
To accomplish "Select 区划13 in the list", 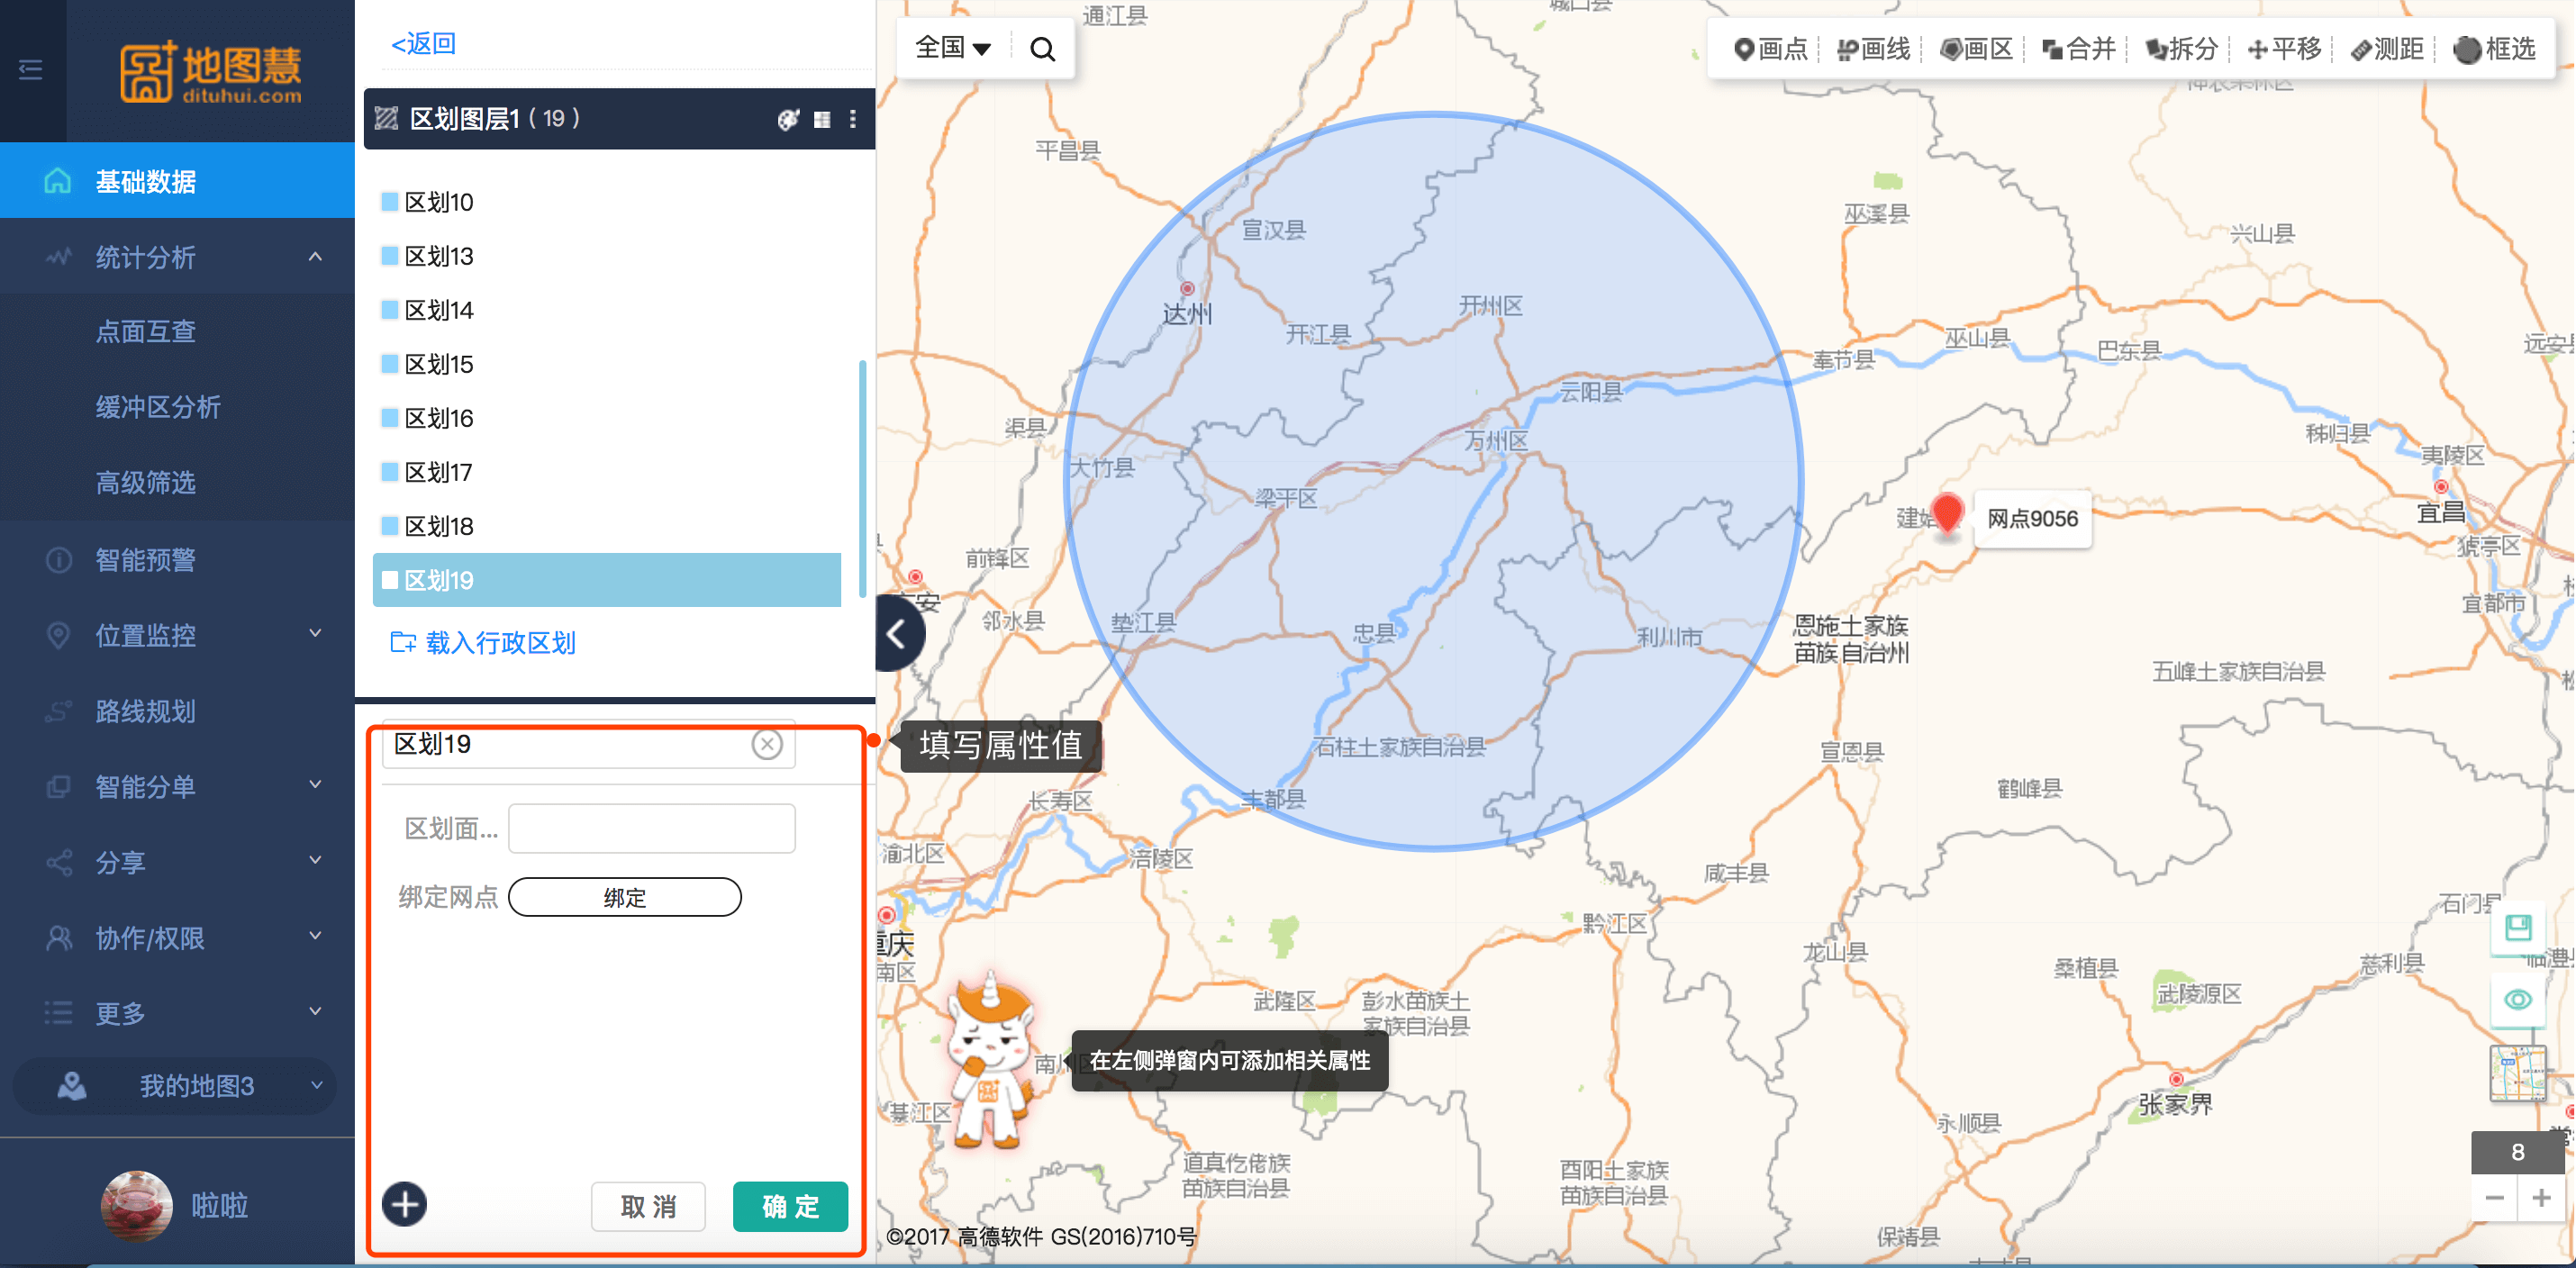I will (x=607, y=256).
